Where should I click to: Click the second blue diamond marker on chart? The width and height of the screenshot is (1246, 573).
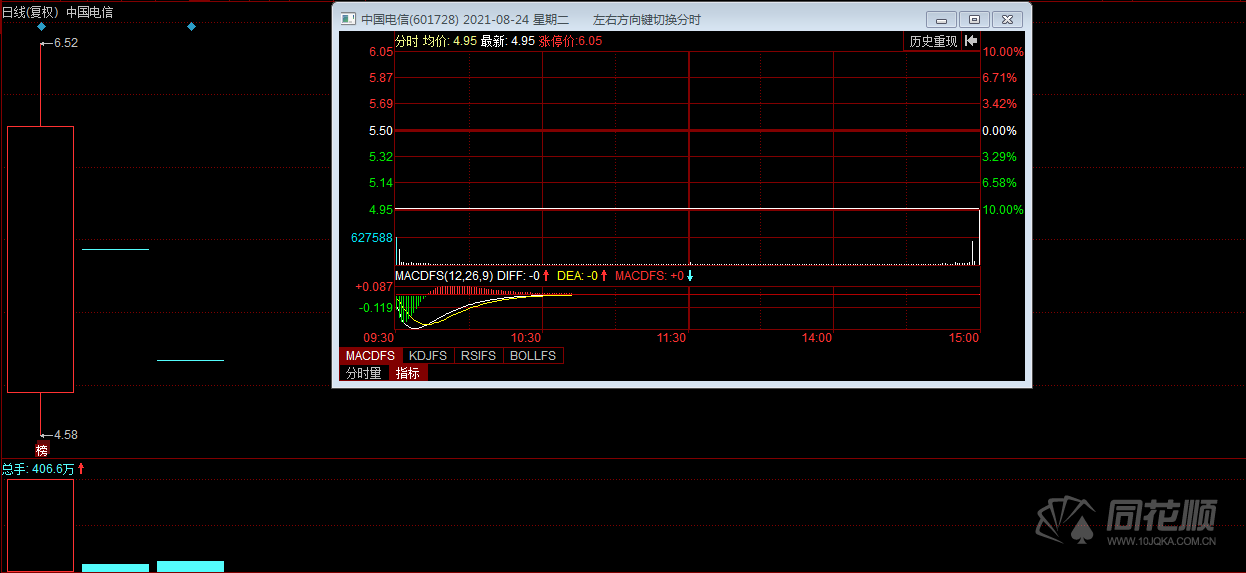(x=191, y=27)
